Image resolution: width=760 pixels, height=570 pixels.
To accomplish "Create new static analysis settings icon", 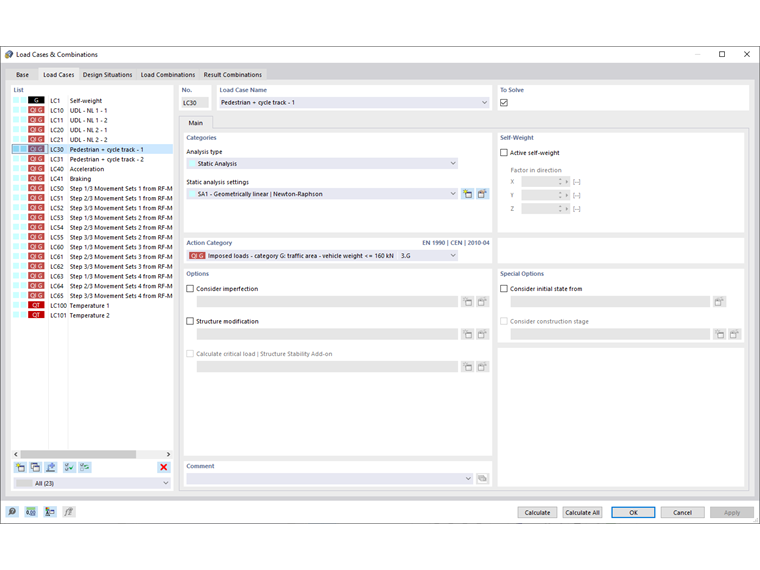I will (467, 194).
